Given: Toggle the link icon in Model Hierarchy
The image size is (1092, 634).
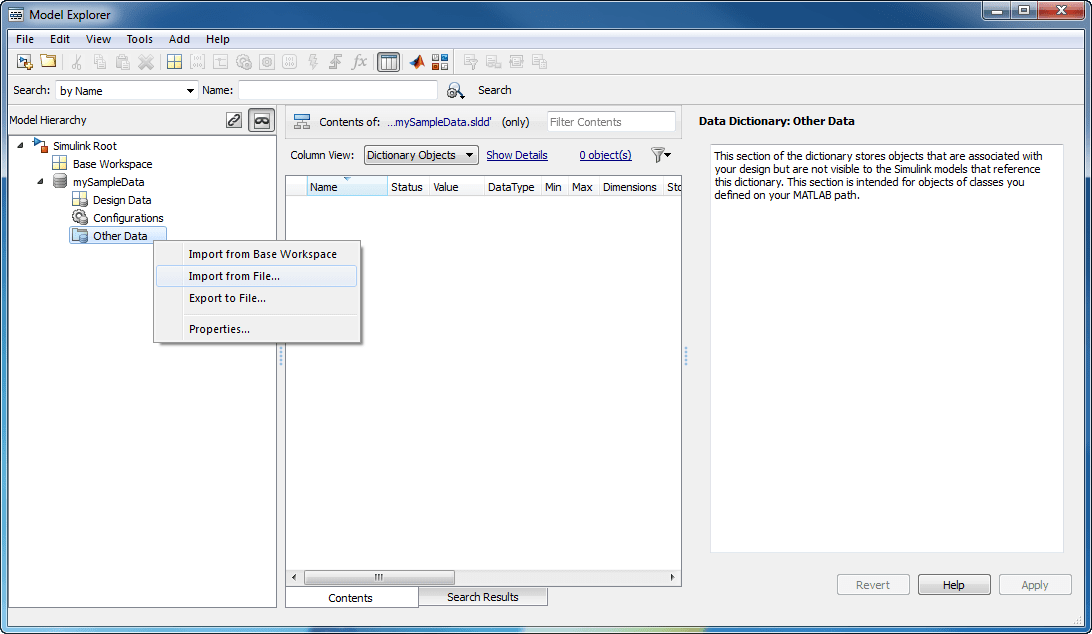Looking at the screenshot, I should point(234,121).
